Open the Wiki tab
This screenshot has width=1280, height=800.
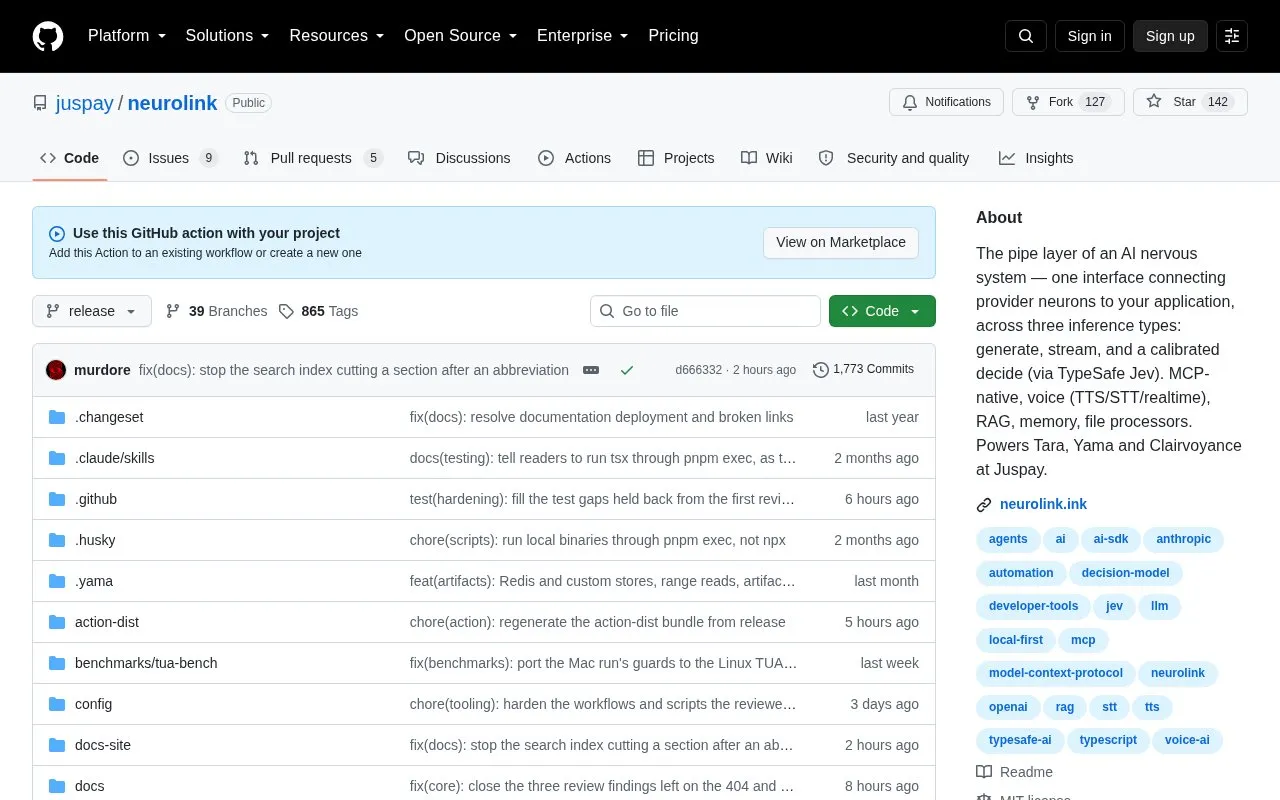[767, 158]
